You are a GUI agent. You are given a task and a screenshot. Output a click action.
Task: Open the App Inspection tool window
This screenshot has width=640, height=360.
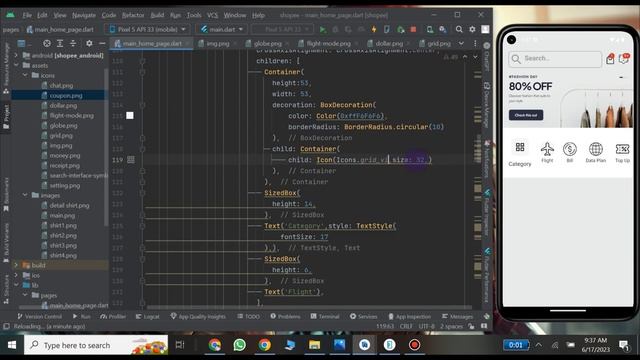pyautogui.click(x=409, y=316)
